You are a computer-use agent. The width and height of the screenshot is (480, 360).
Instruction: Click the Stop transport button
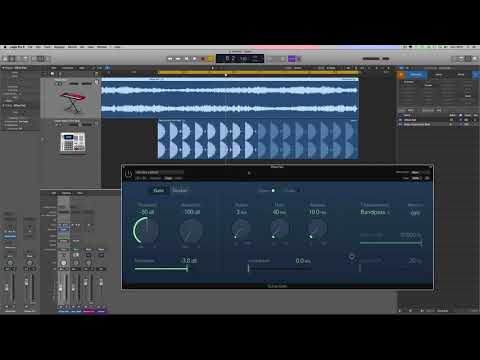(187, 59)
